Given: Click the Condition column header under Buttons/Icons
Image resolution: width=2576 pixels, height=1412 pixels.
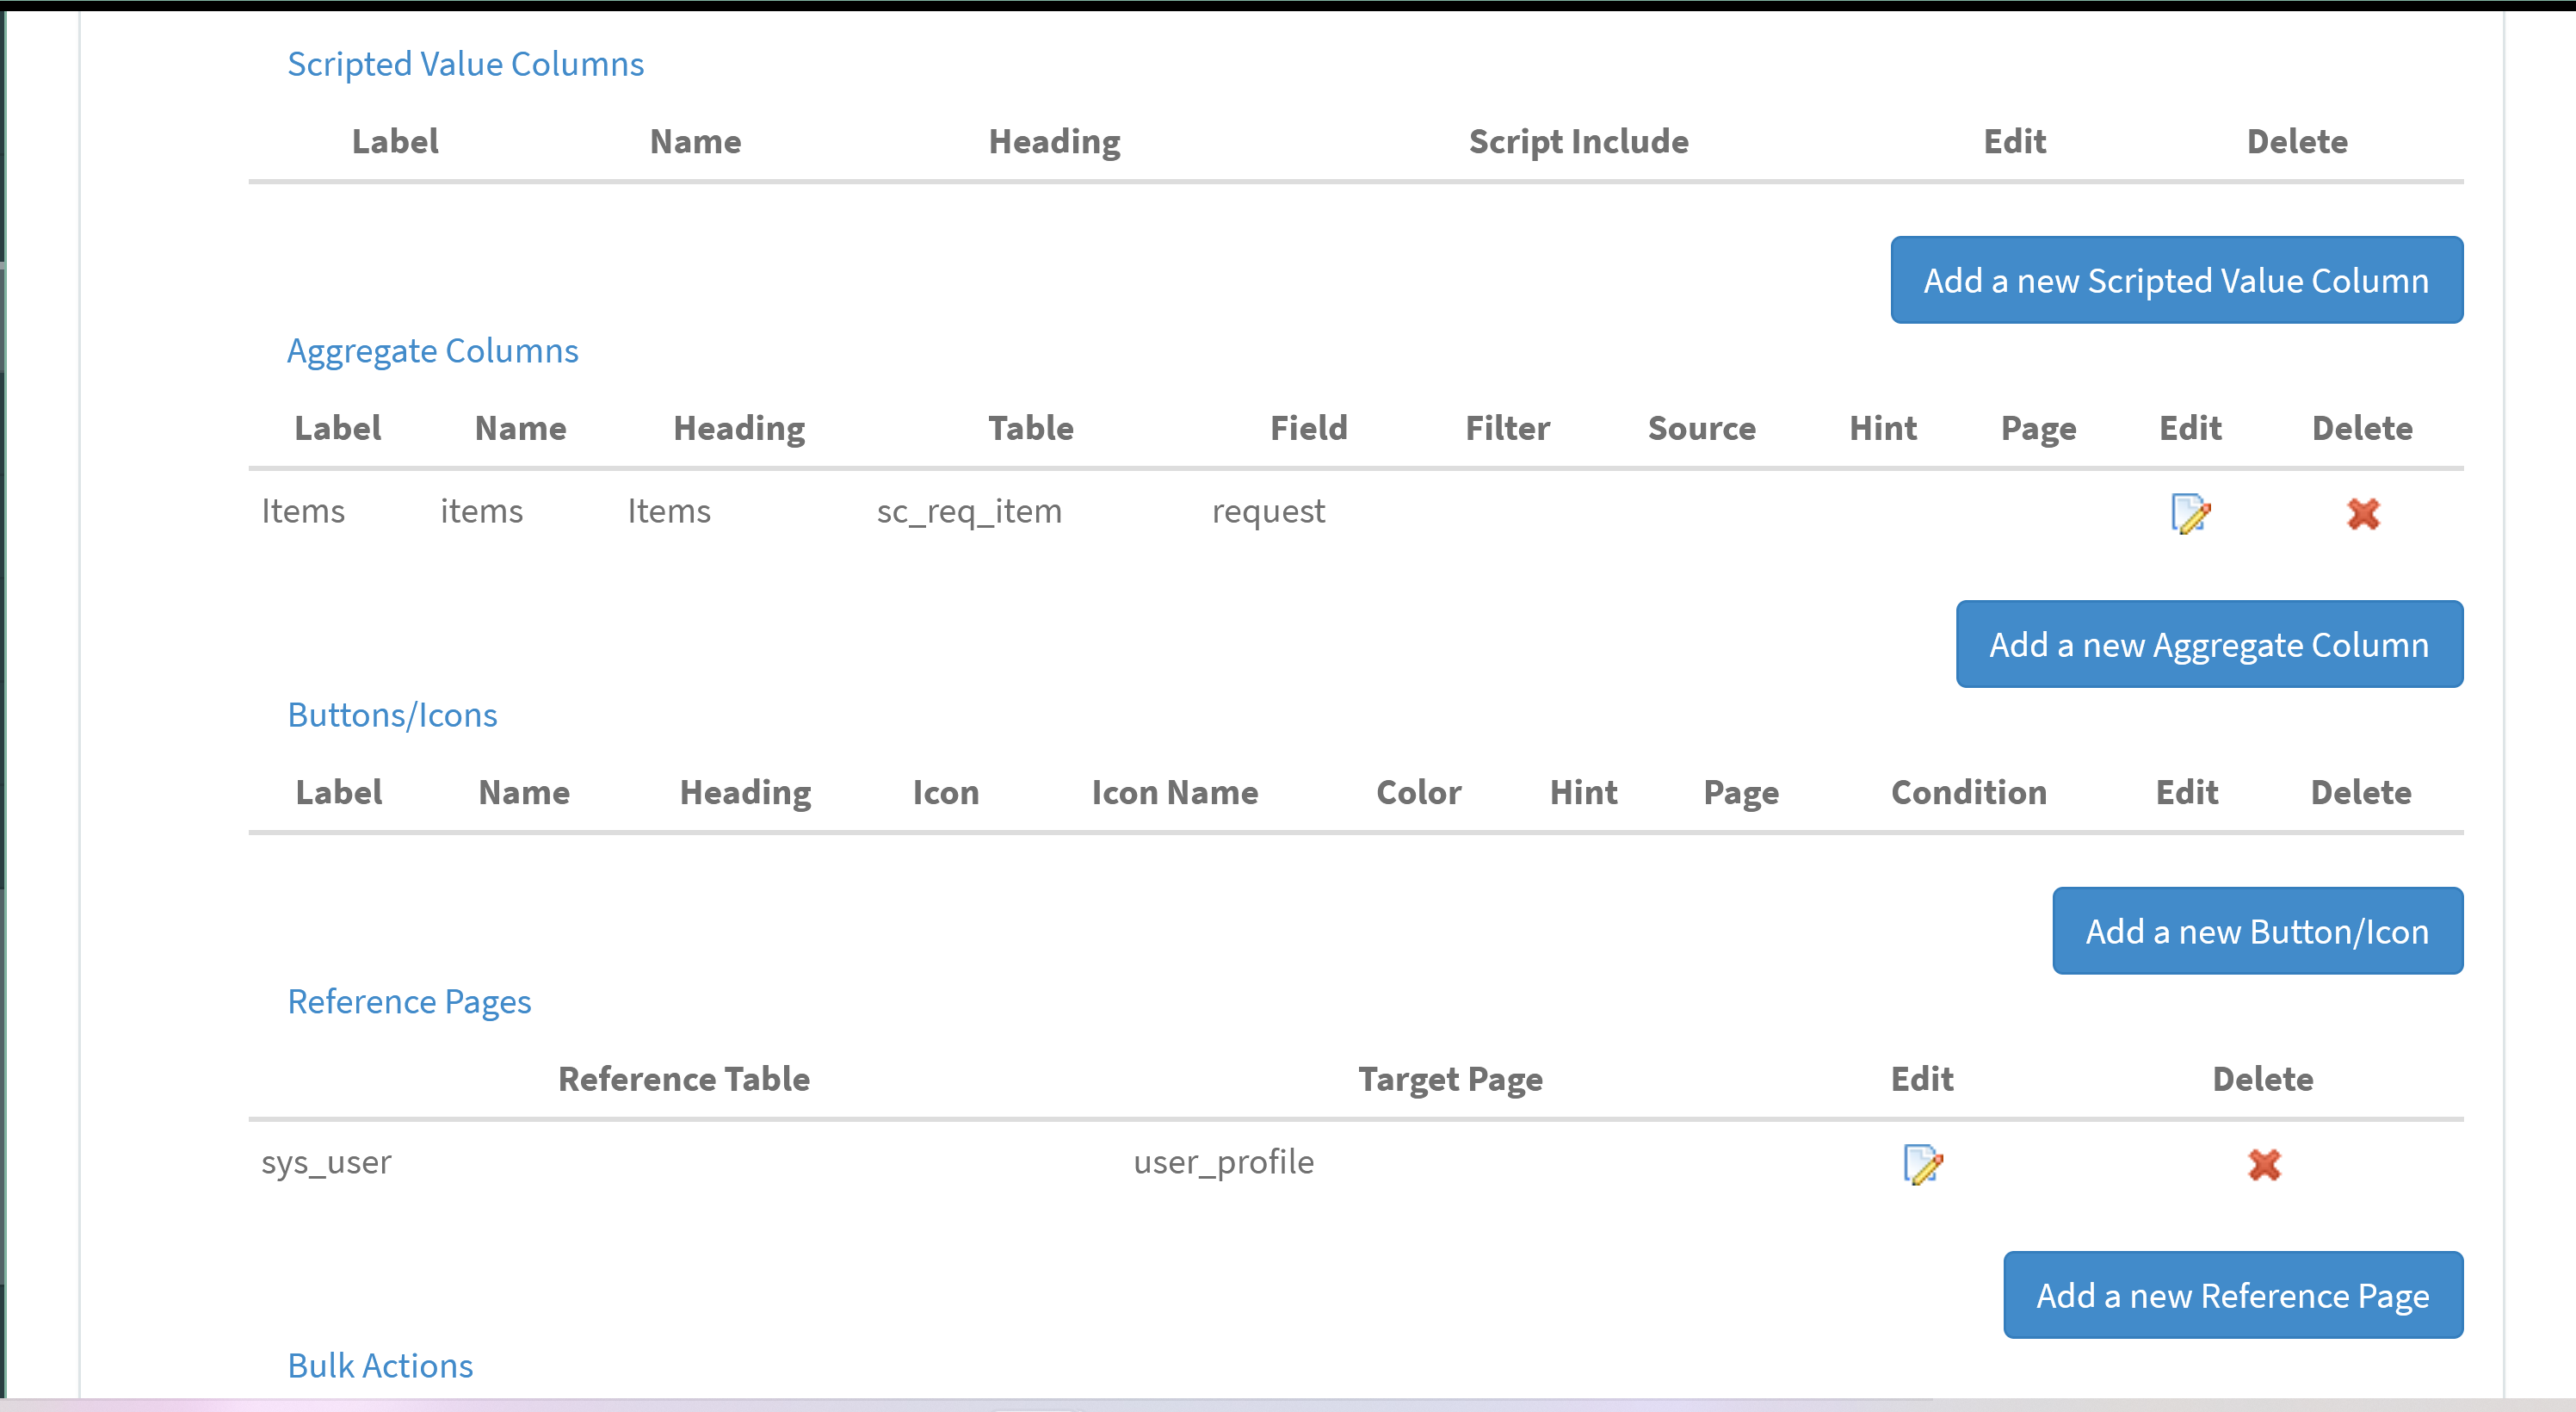Looking at the screenshot, I should coord(1969,791).
